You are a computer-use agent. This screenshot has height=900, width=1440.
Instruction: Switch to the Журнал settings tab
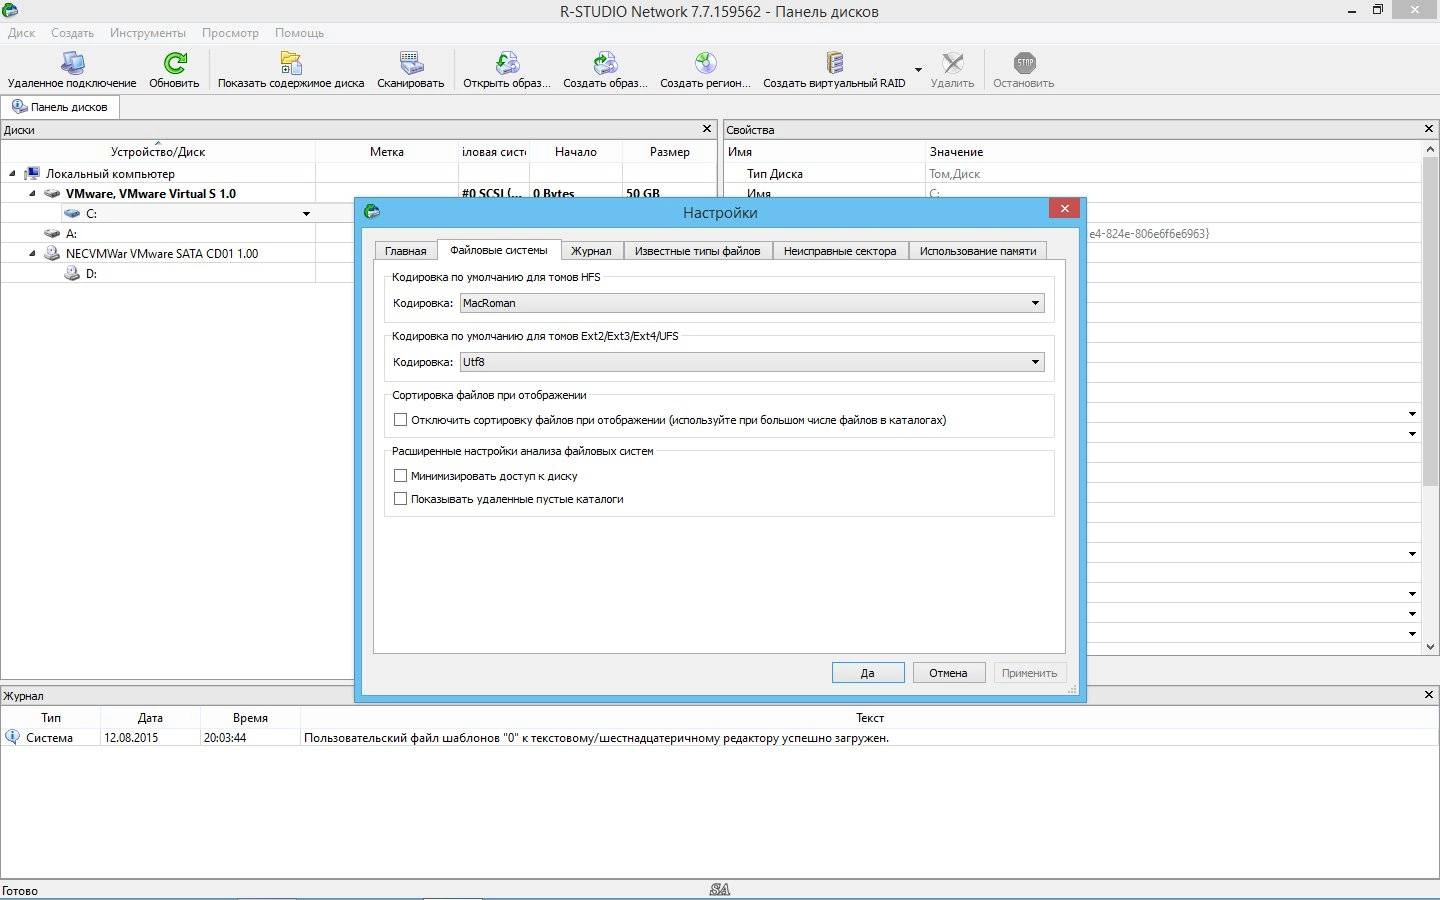click(591, 251)
